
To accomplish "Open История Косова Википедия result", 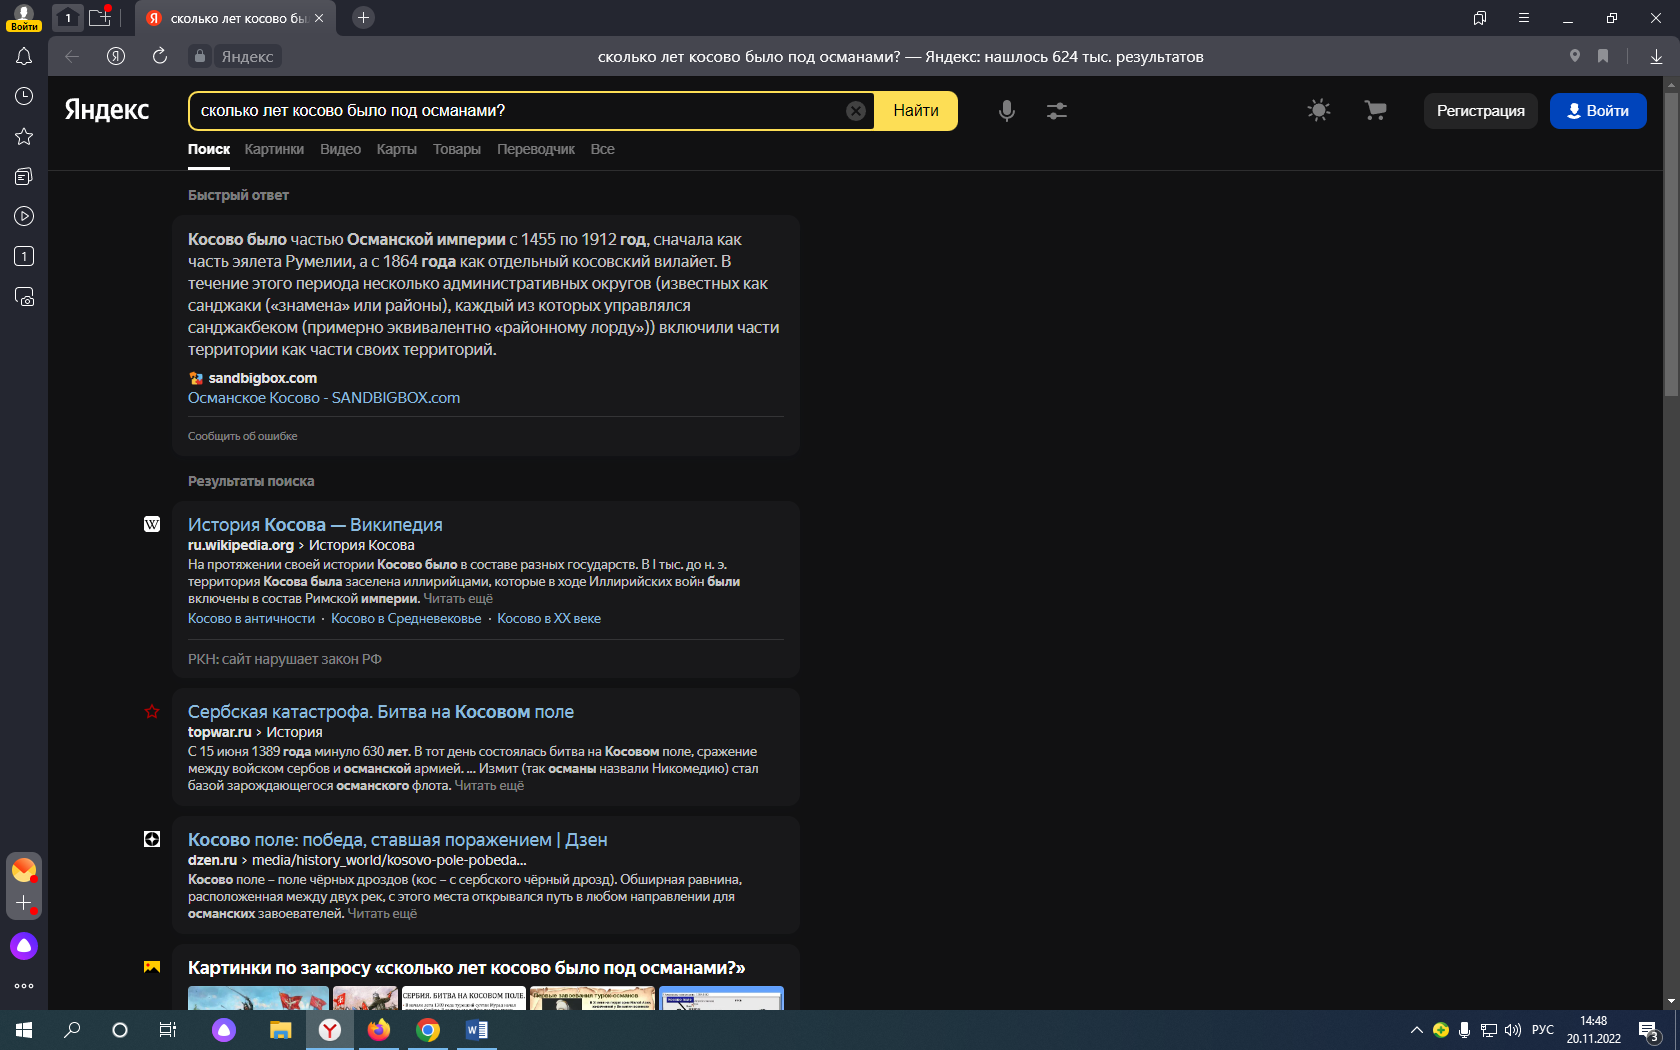I will pyautogui.click(x=315, y=525).
